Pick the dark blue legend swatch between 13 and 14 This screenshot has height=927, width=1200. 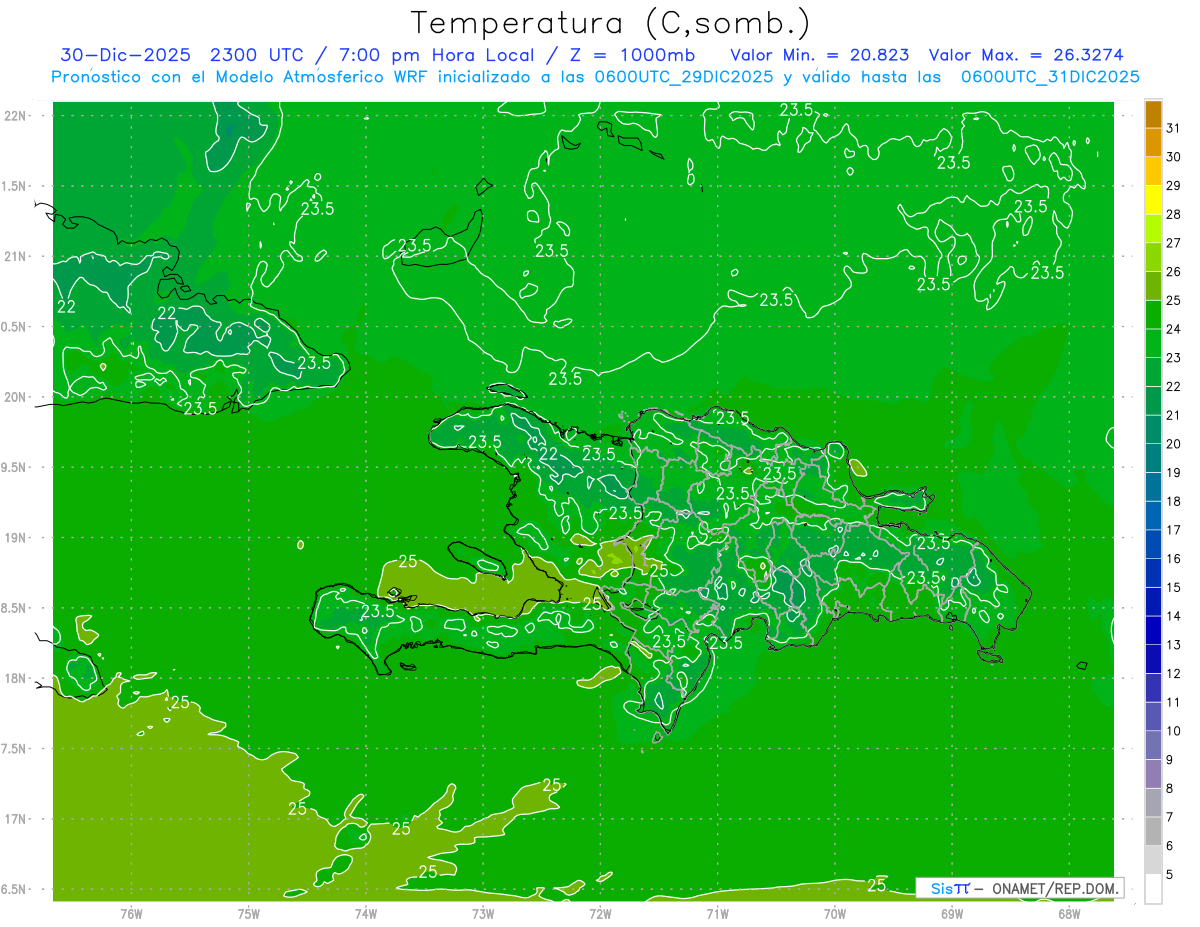click(1153, 631)
